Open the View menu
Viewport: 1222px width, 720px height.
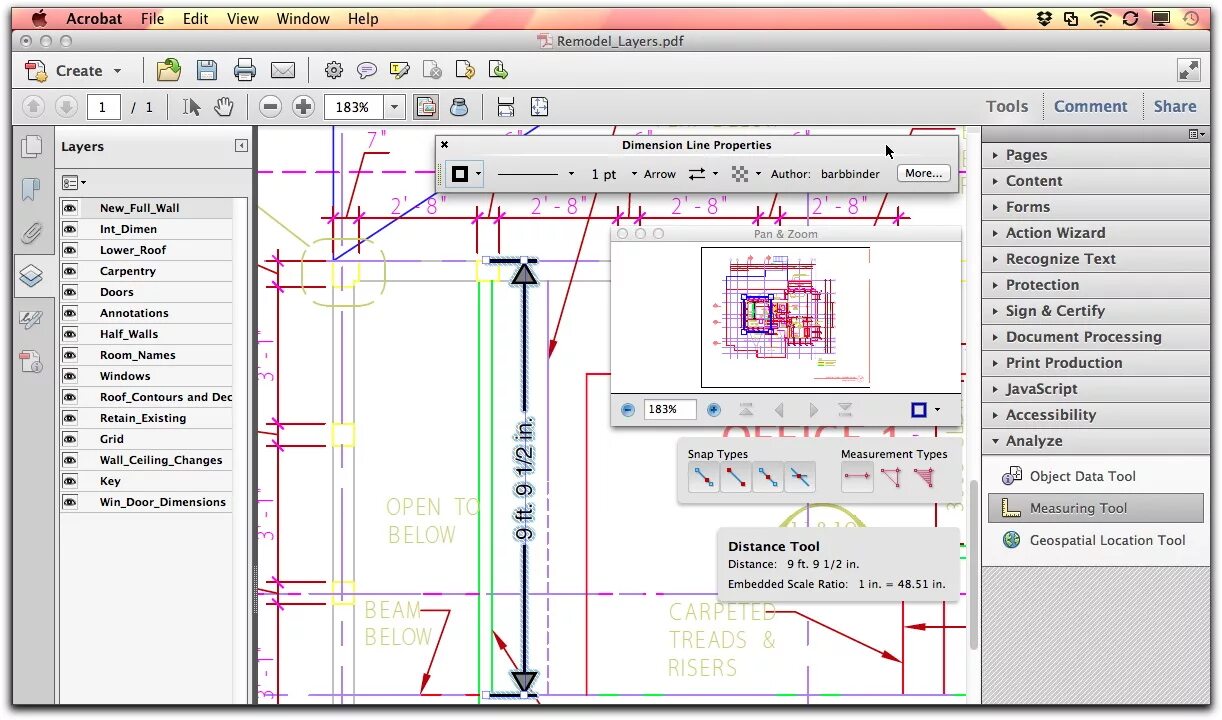(243, 18)
